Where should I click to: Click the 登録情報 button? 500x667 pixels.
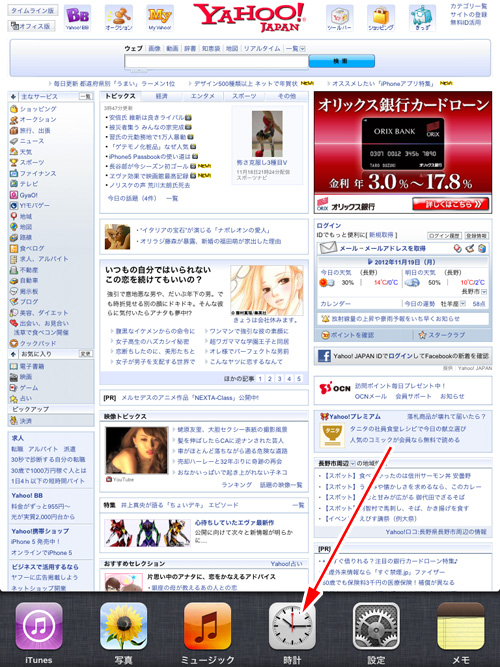[476, 235]
